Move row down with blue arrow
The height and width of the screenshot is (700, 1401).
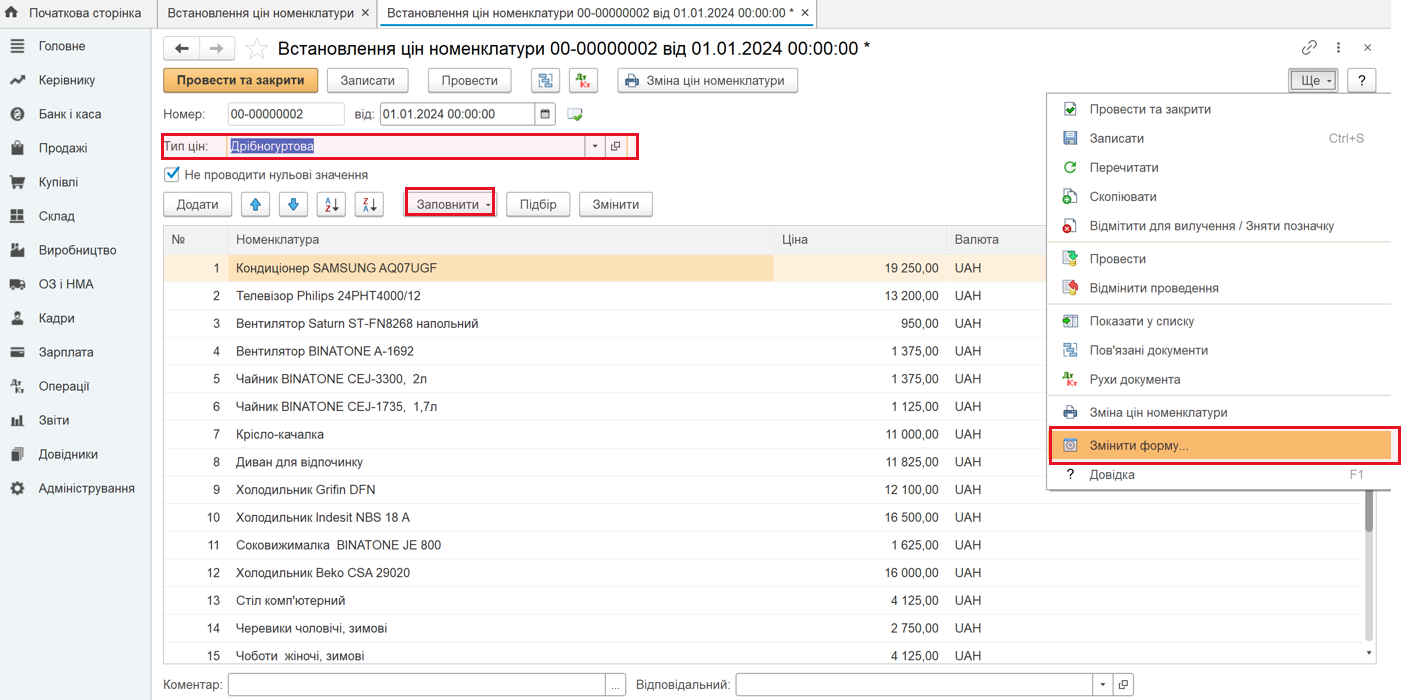click(x=293, y=204)
